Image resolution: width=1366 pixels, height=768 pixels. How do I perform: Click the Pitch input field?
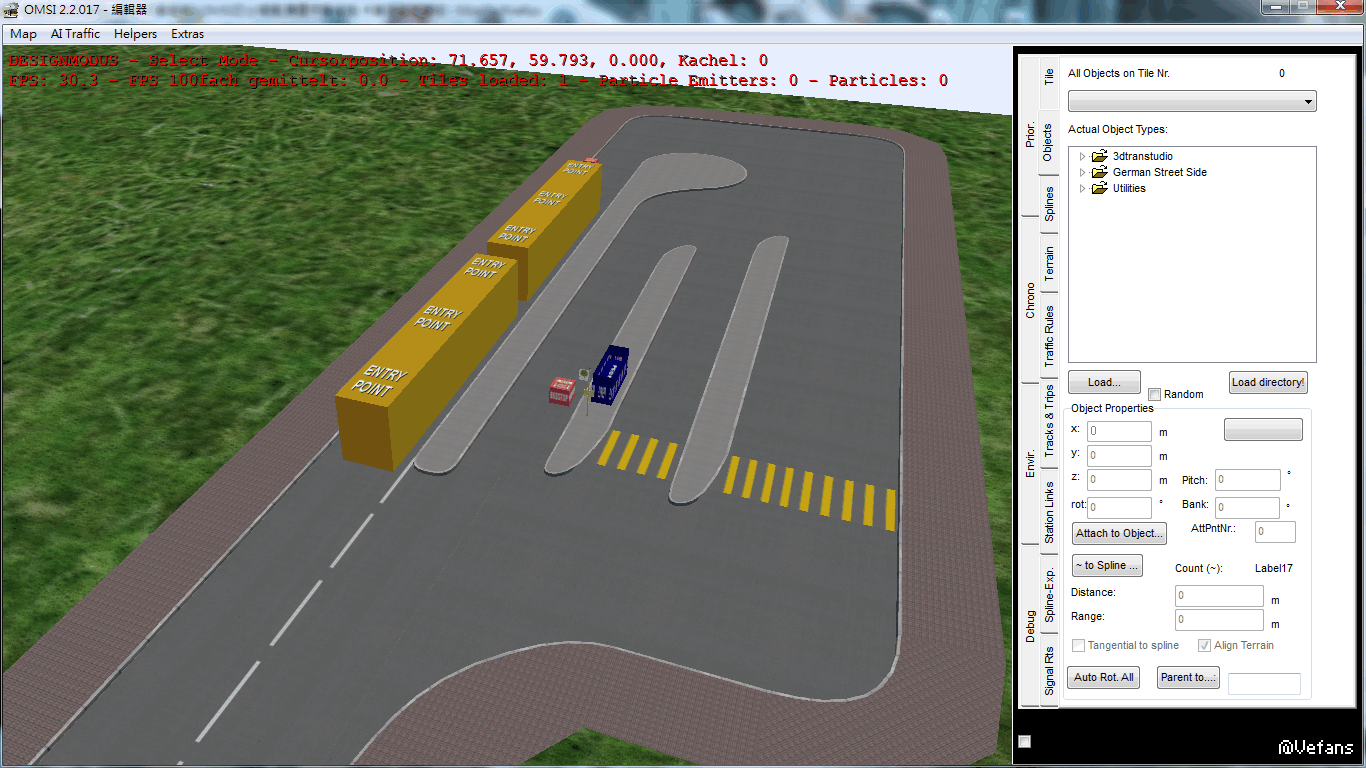pos(1248,480)
